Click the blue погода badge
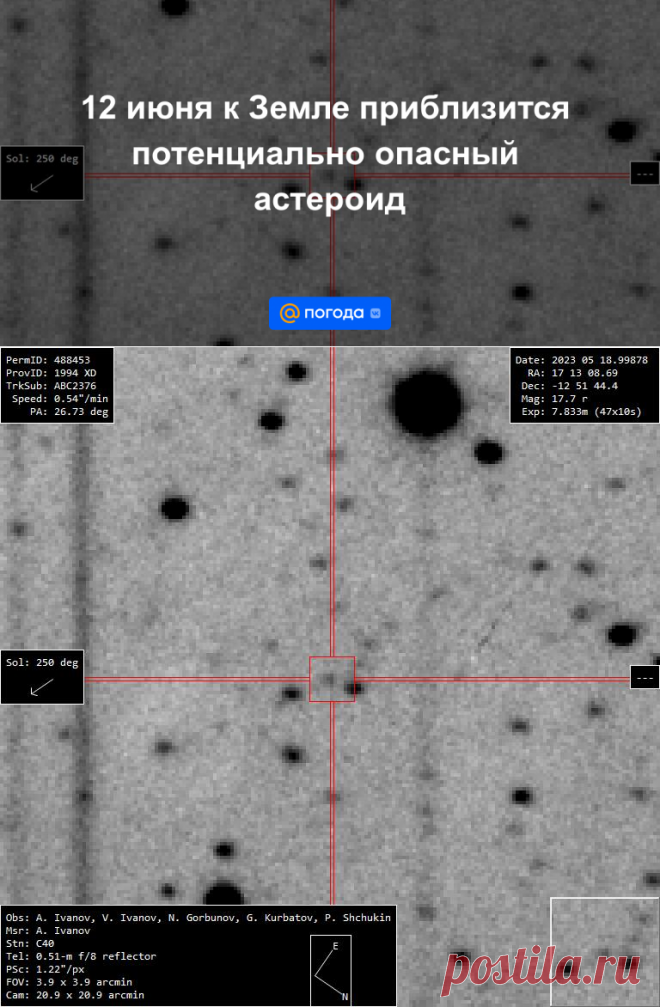 coord(330,313)
